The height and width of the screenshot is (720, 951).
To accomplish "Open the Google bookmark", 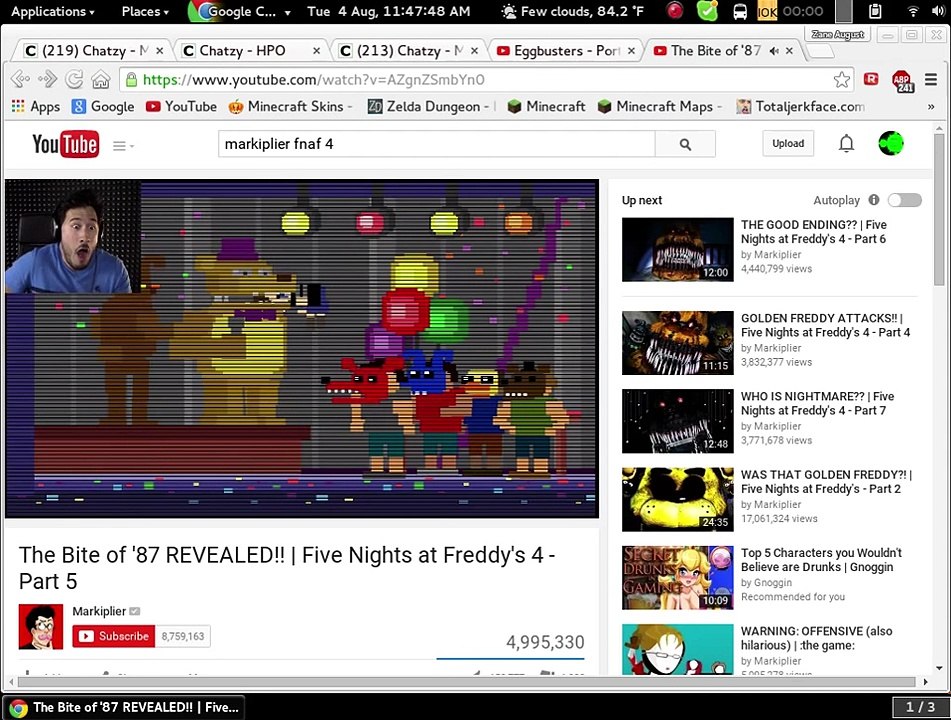I will coord(103,106).
